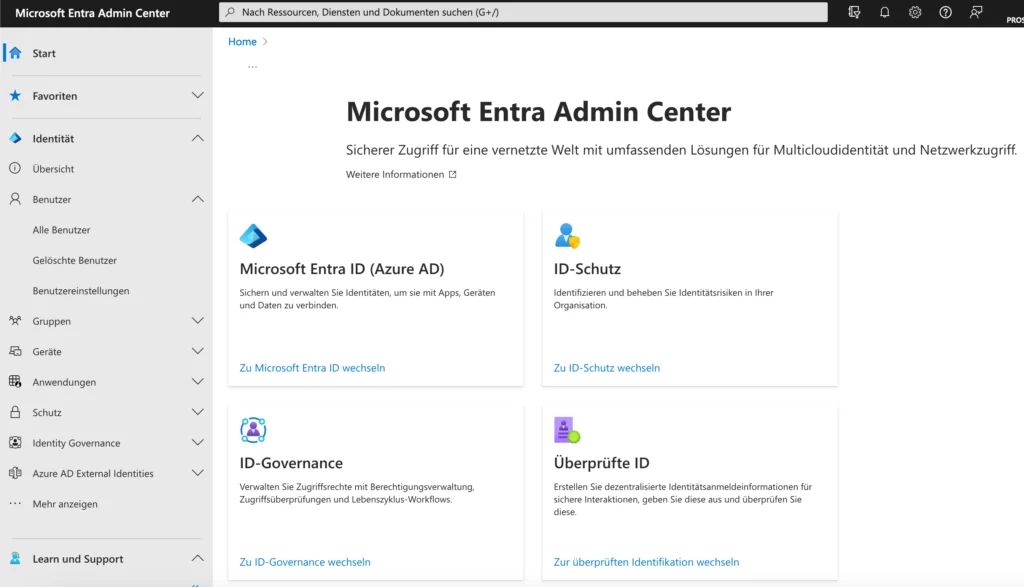Click the ID-Schutz card heading
Image resolution: width=1024 pixels, height=587 pixels.
pos(587,268)
